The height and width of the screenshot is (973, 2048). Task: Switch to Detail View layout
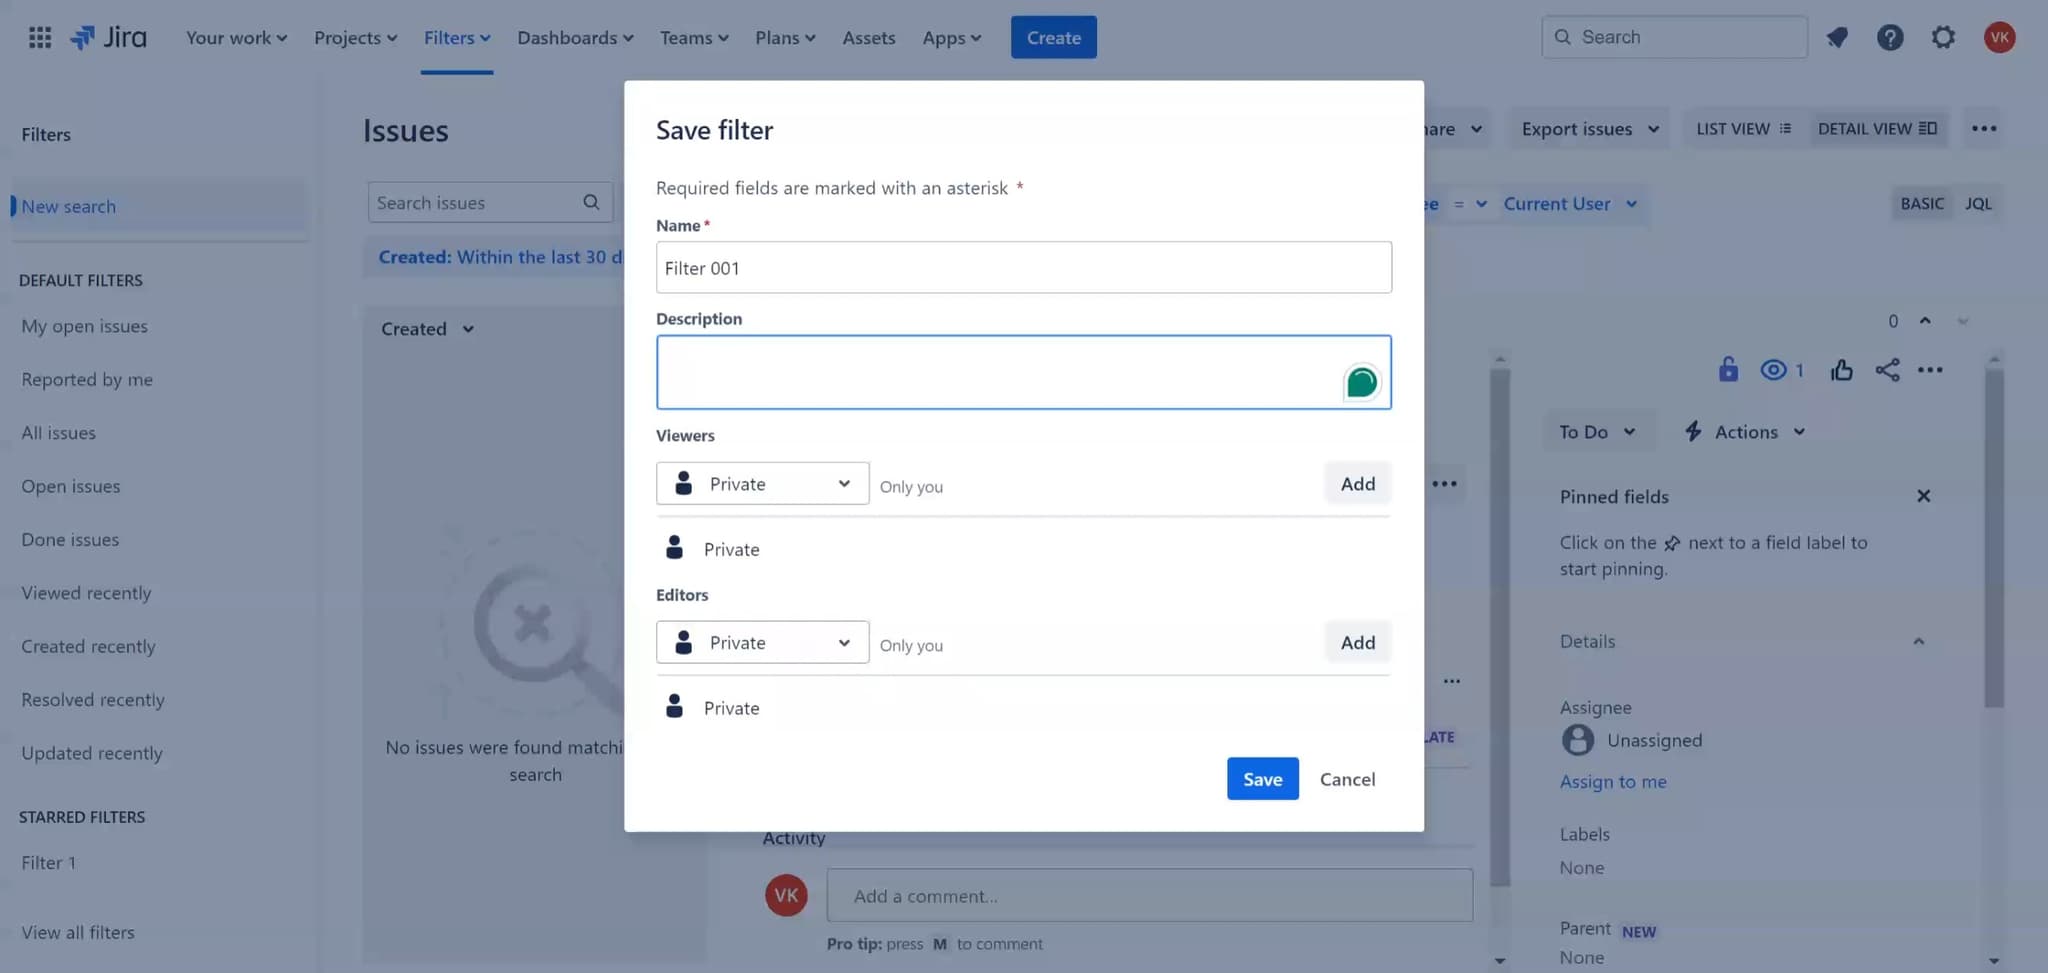click(1876, 129)
